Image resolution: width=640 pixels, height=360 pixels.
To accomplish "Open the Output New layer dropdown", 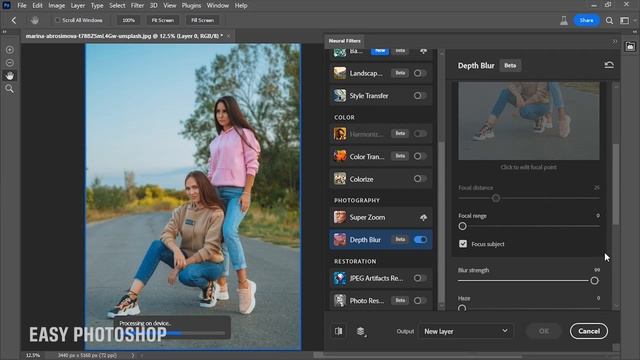I will [x=465, y=331].
